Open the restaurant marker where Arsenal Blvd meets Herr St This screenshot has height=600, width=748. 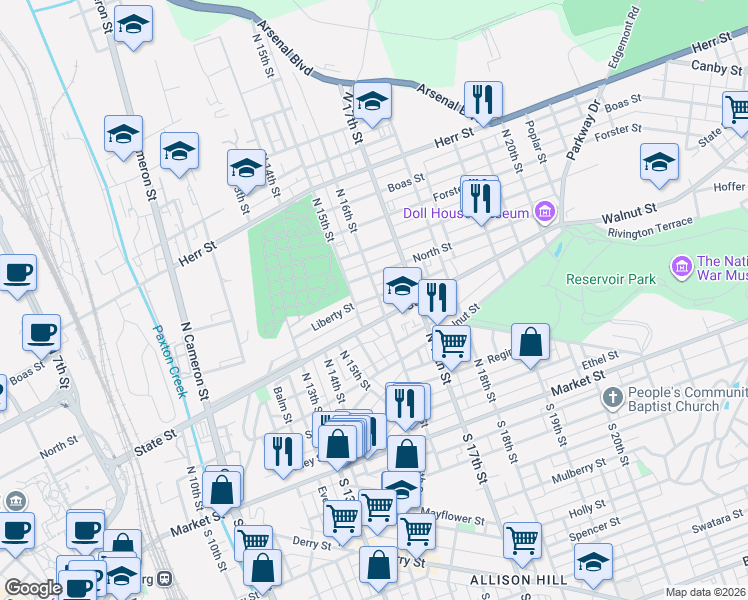point(483,101)
